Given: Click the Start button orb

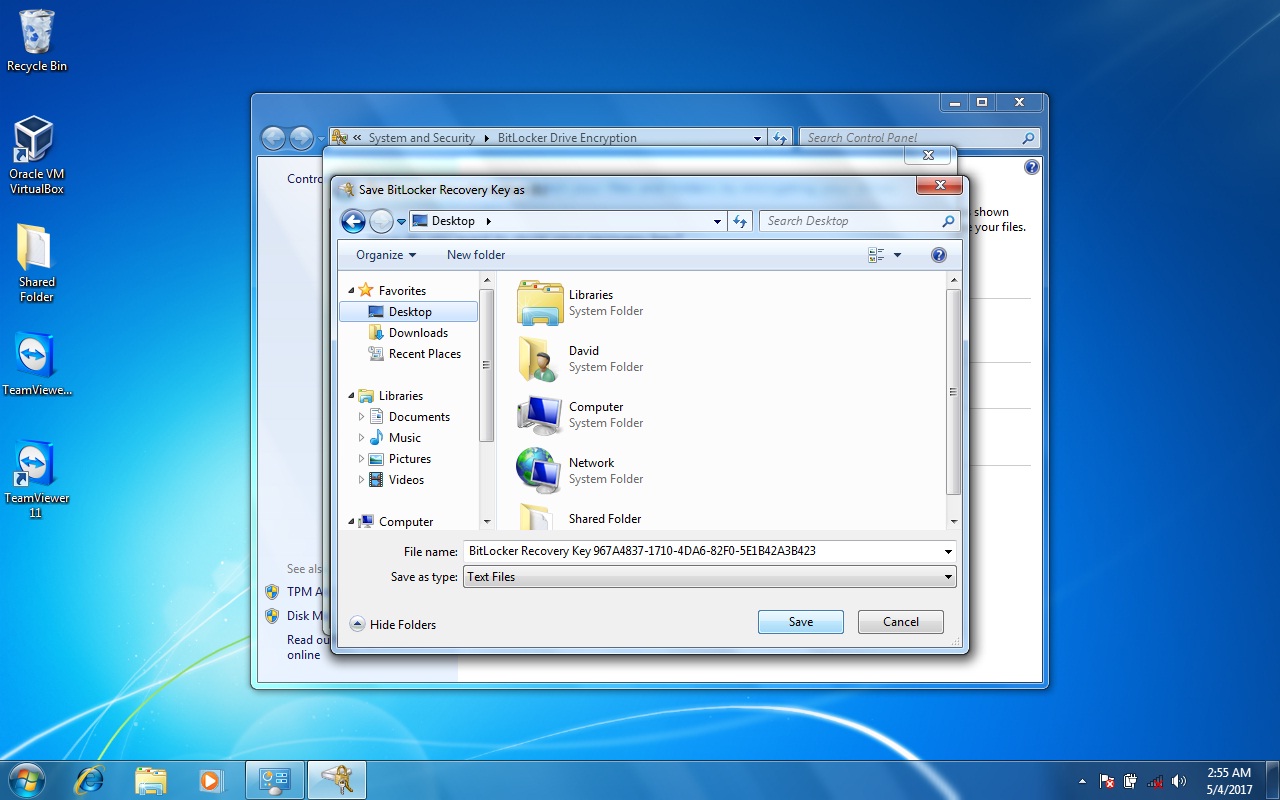Looking at the screenshot, I should pyautogui.click(x=26, y=780).
